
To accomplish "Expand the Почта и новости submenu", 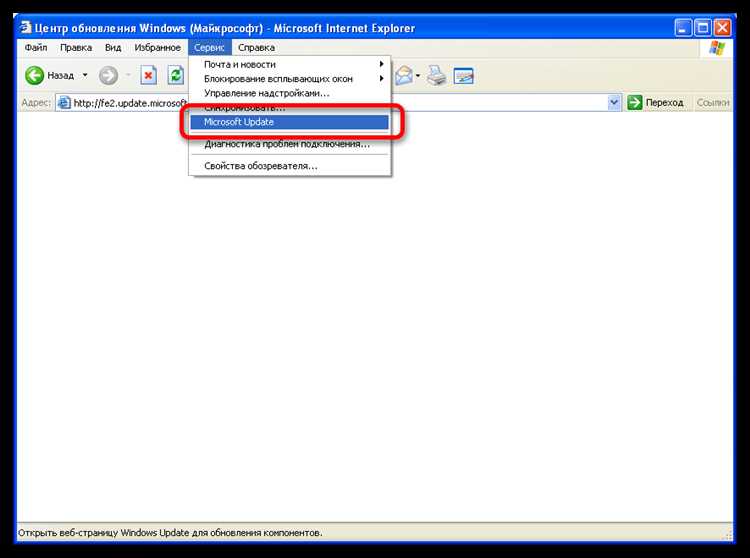I will (x=289, y=65).
